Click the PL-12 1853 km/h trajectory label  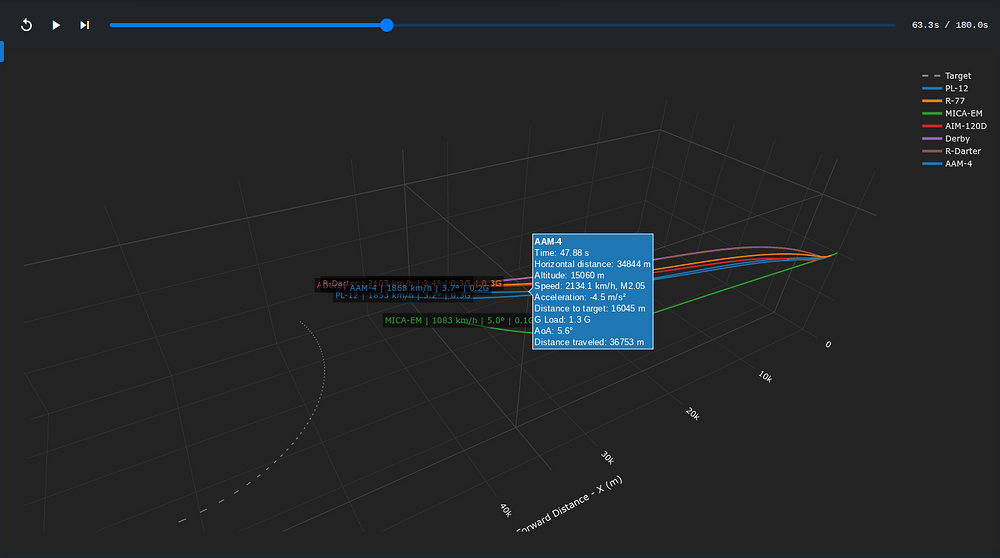click(403, 296)
